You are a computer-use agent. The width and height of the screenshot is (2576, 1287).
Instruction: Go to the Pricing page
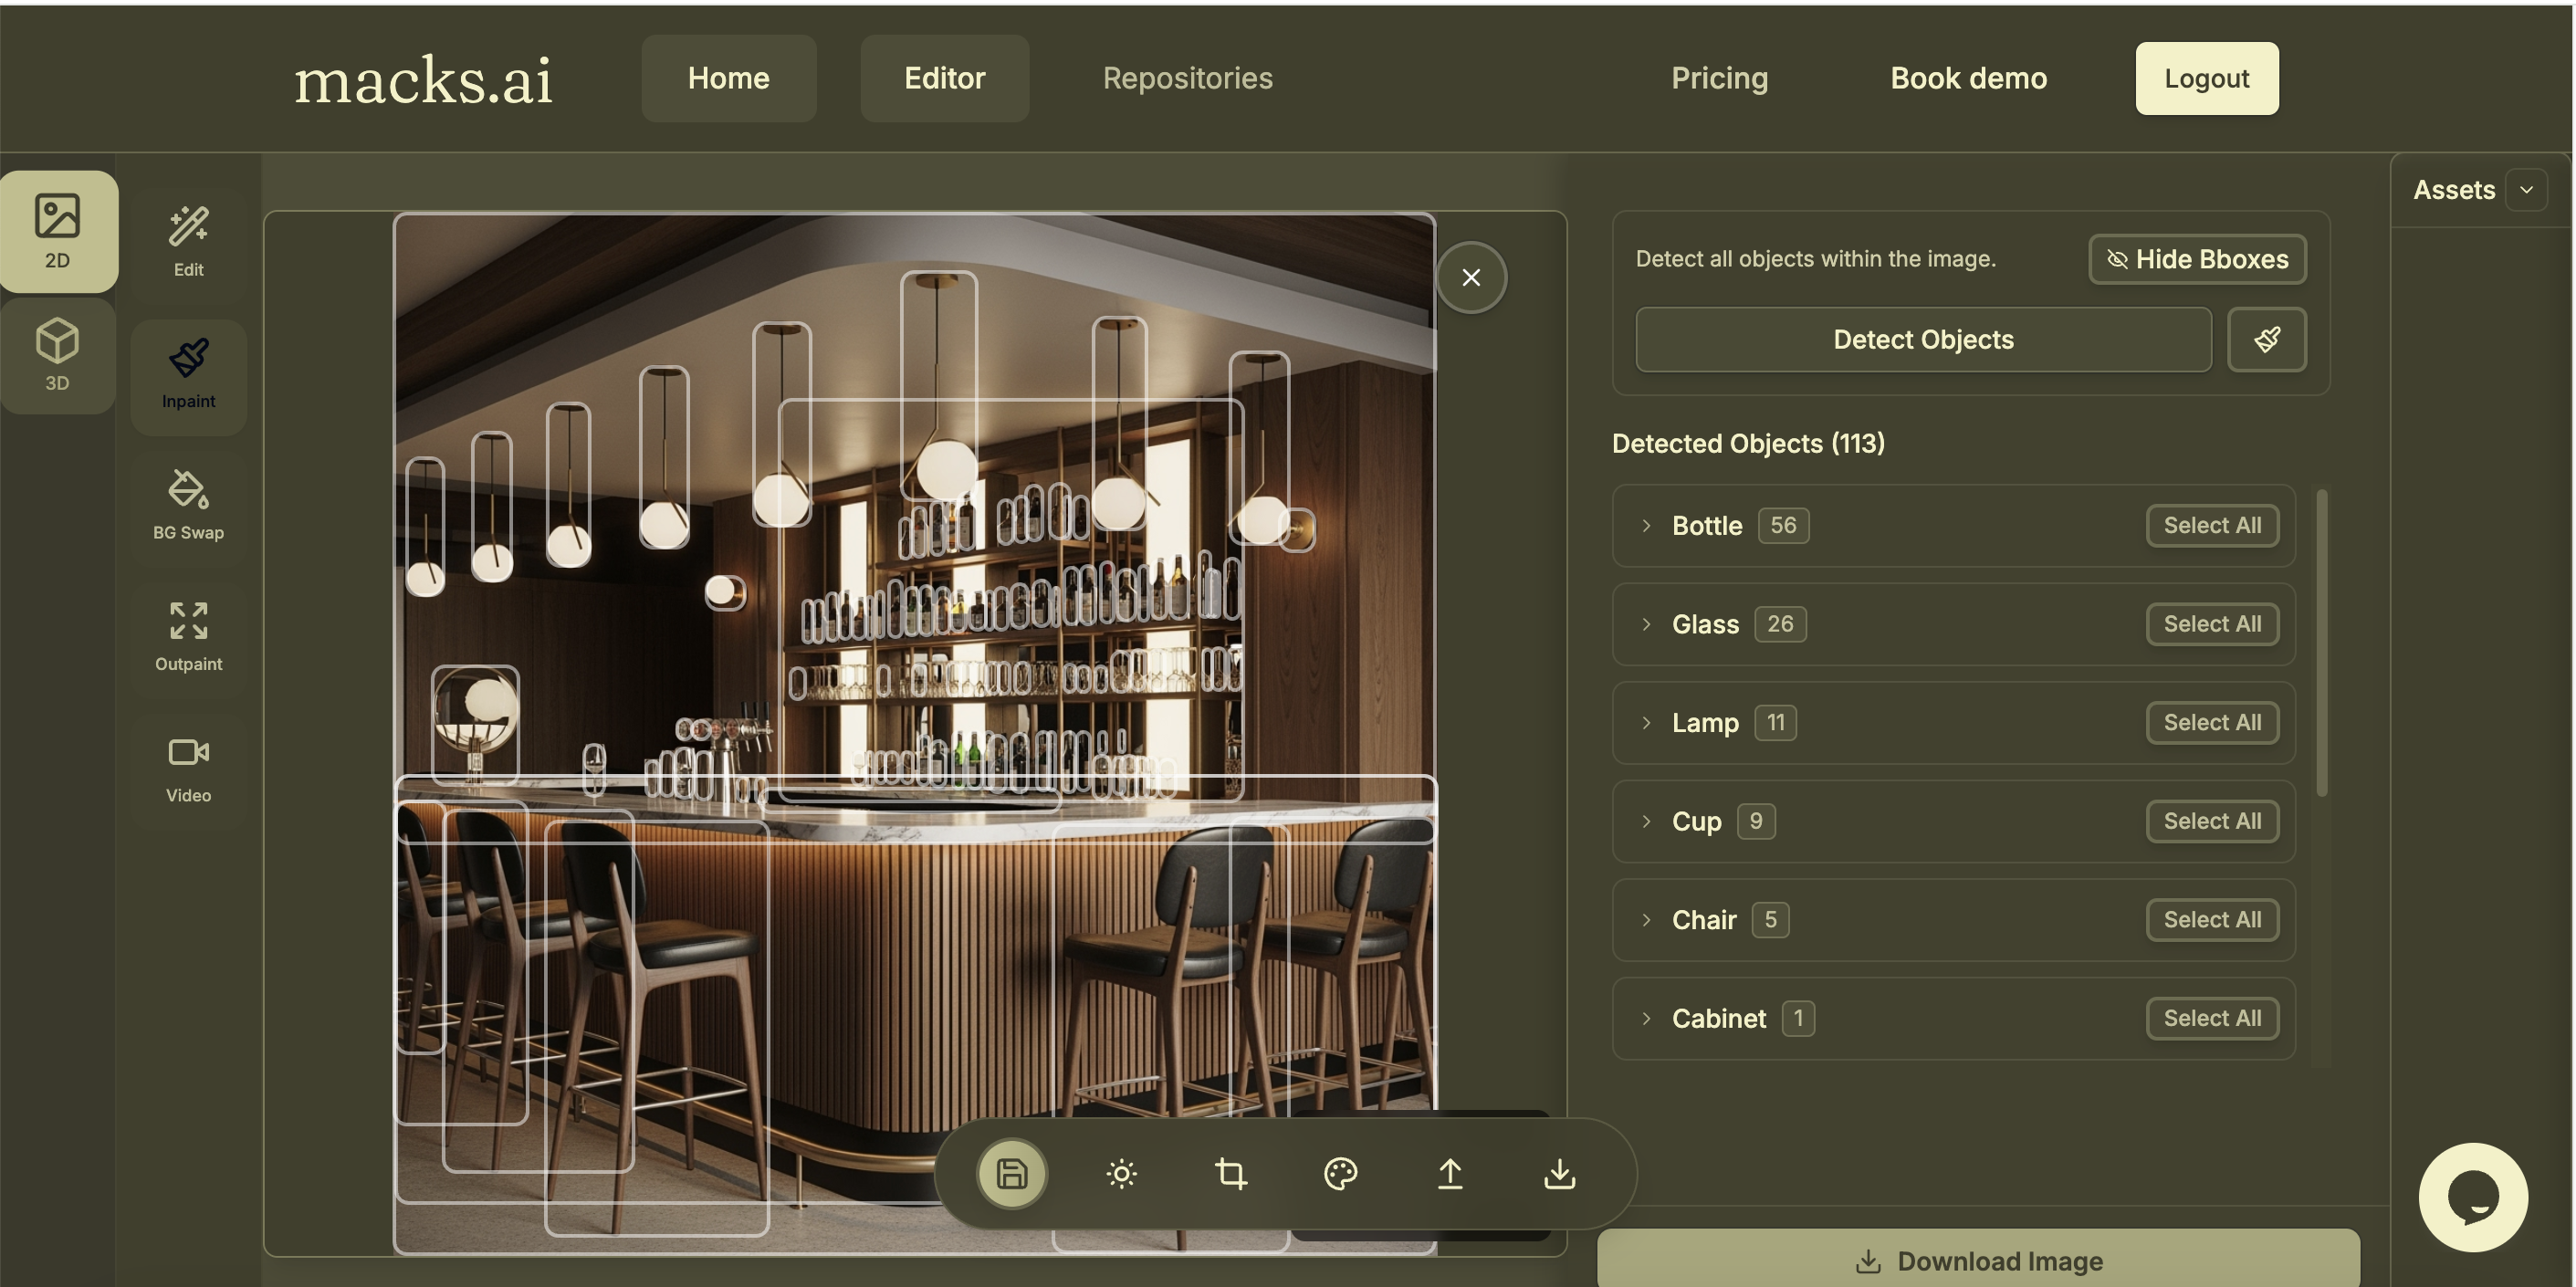tap(1719, 78)
